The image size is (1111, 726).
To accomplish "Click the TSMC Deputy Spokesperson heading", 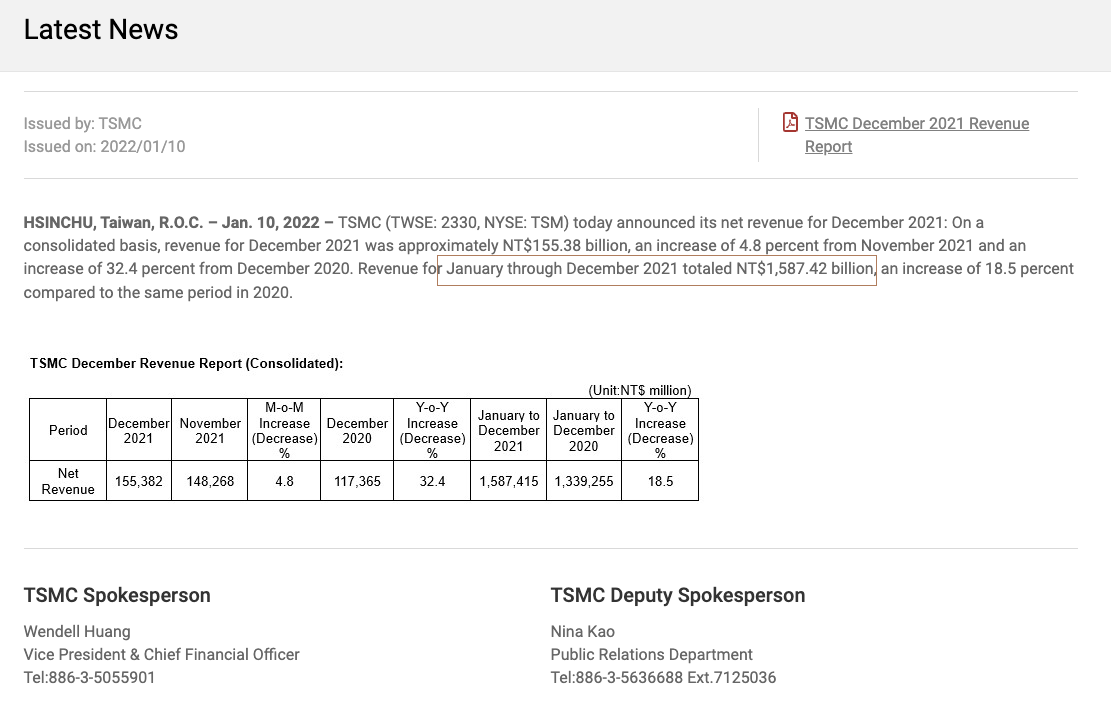I will click(x=677, y=595).
